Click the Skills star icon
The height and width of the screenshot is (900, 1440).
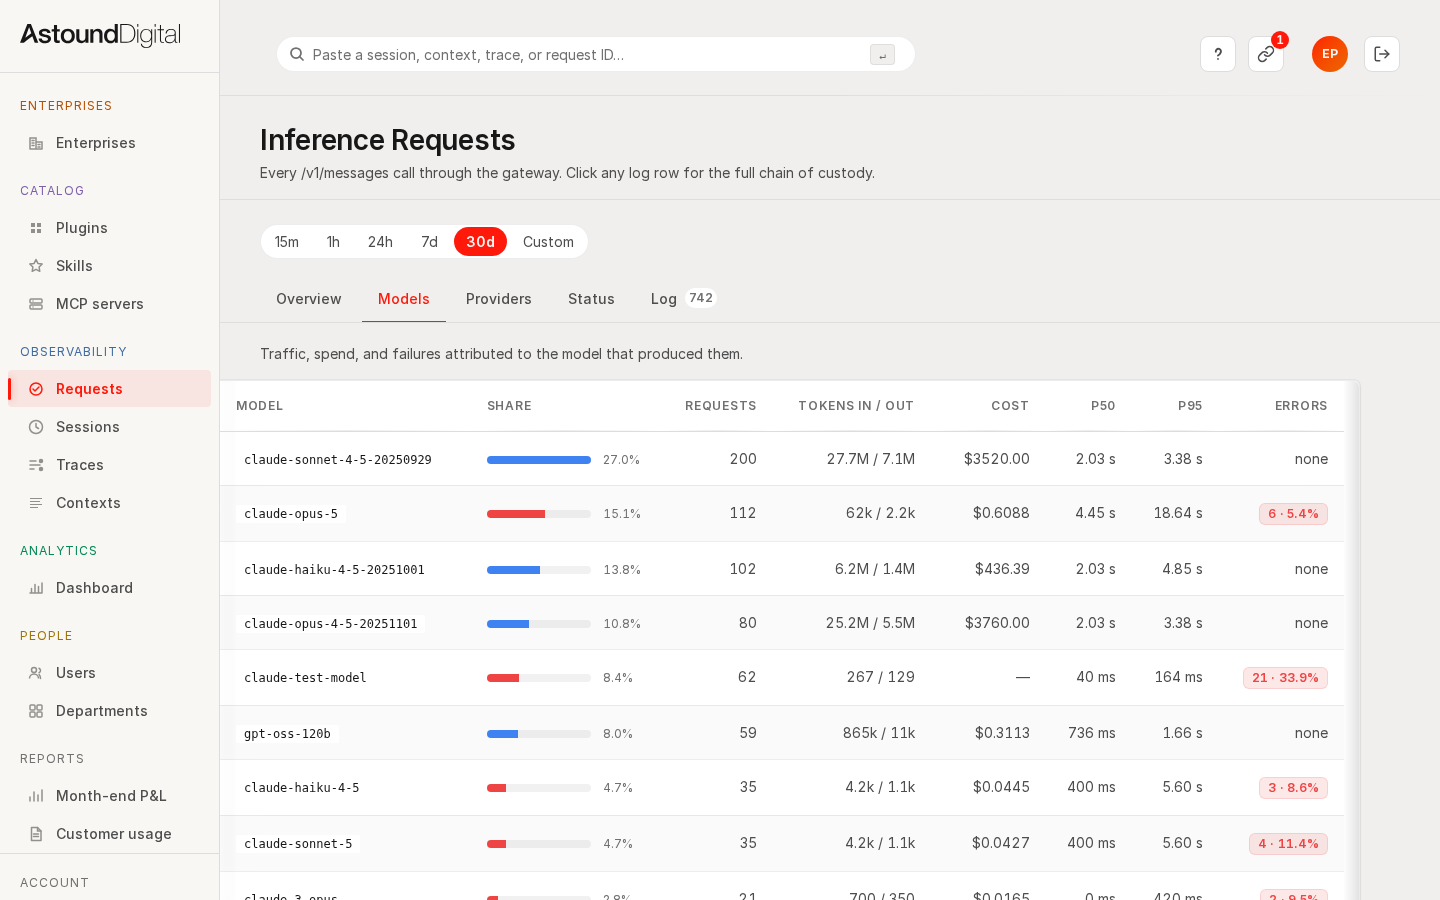pyautogui.click(x=36, y=266)
